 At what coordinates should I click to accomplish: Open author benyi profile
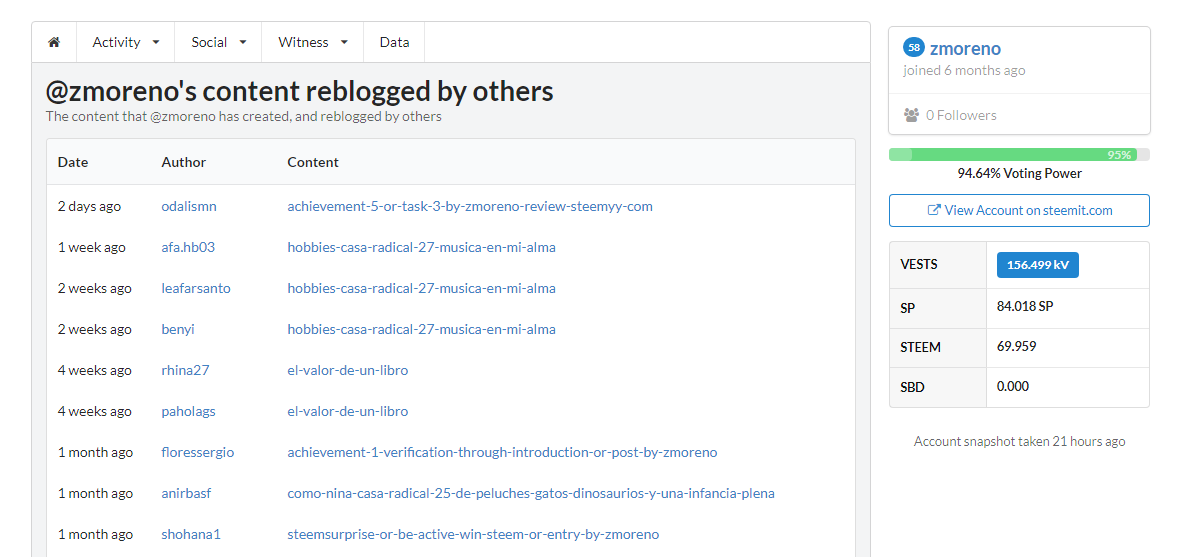click(x=178, y=329)
